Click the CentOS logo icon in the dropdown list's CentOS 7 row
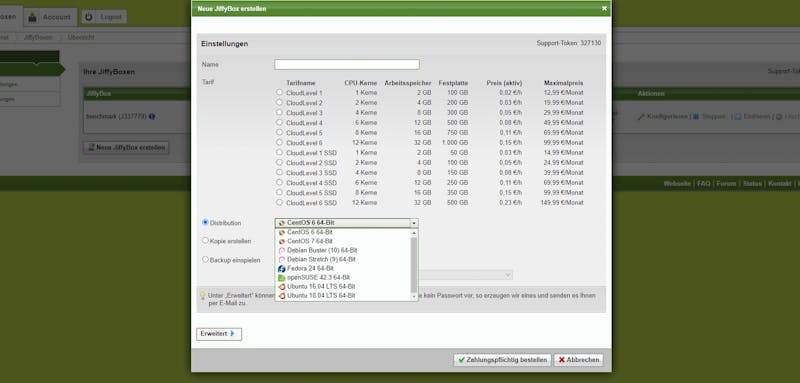800x383 pixels. coord(282,241)
